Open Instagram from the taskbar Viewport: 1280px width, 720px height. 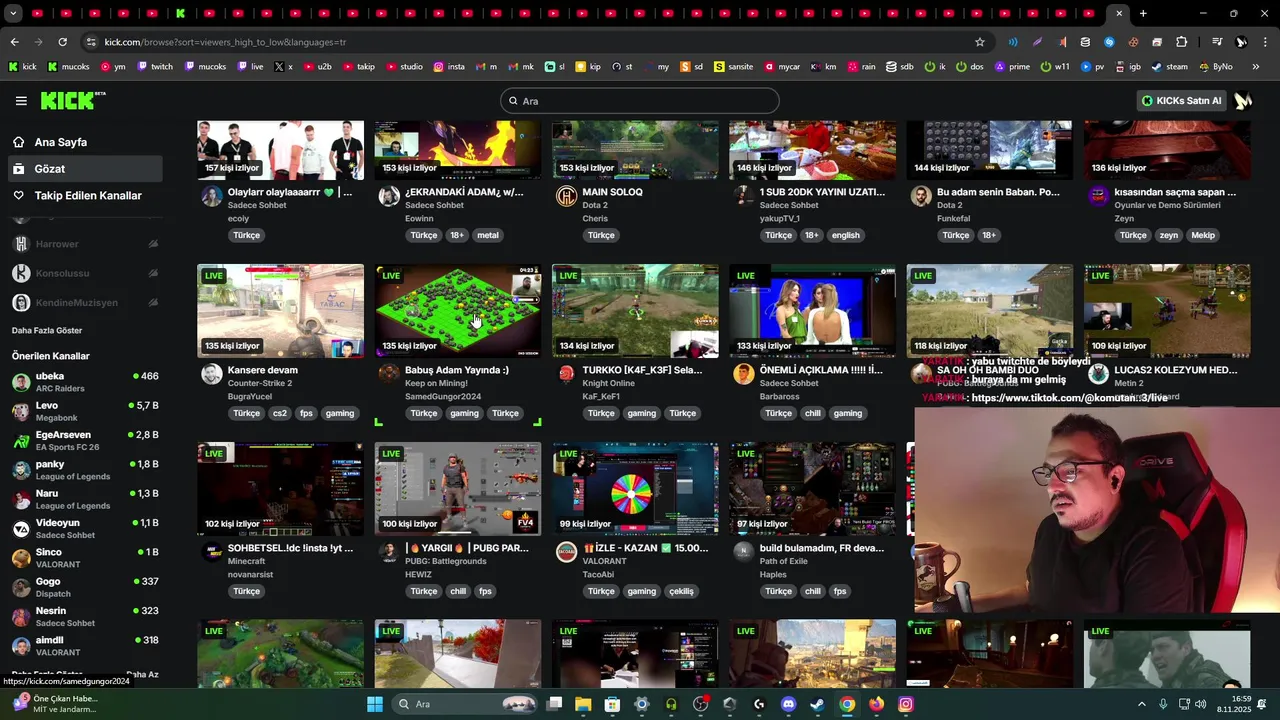[x=905, y=704]
